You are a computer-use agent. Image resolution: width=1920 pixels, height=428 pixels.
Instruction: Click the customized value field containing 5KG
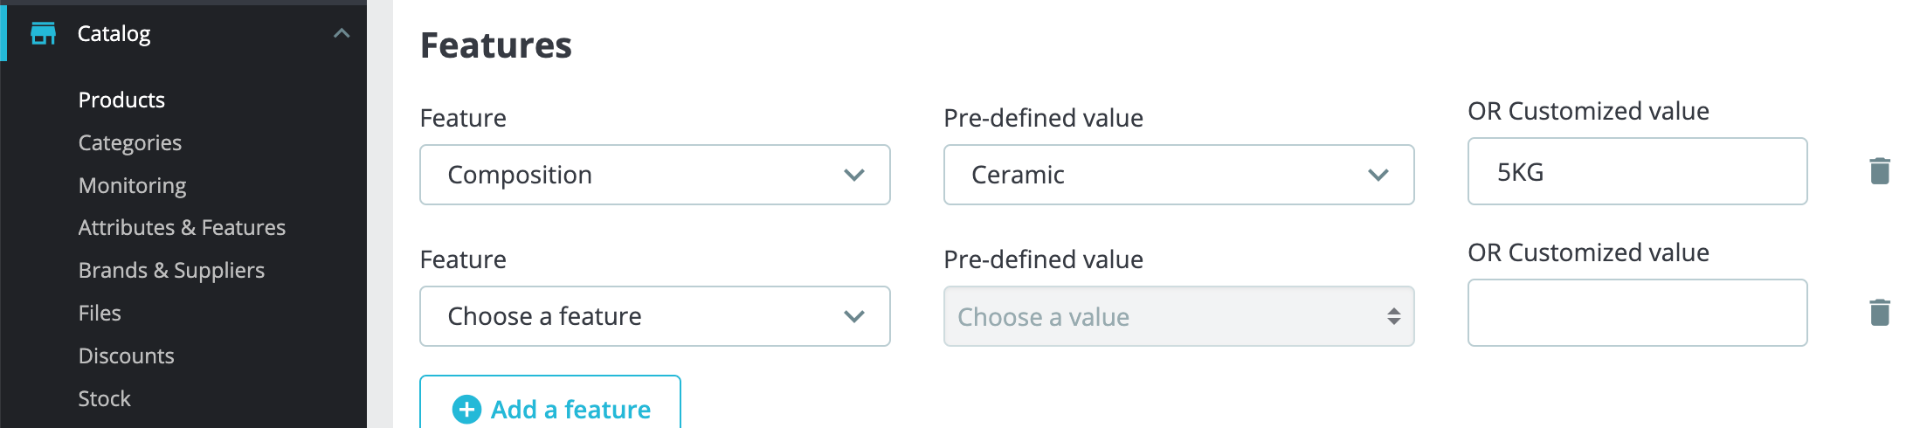coord(1637,172)
